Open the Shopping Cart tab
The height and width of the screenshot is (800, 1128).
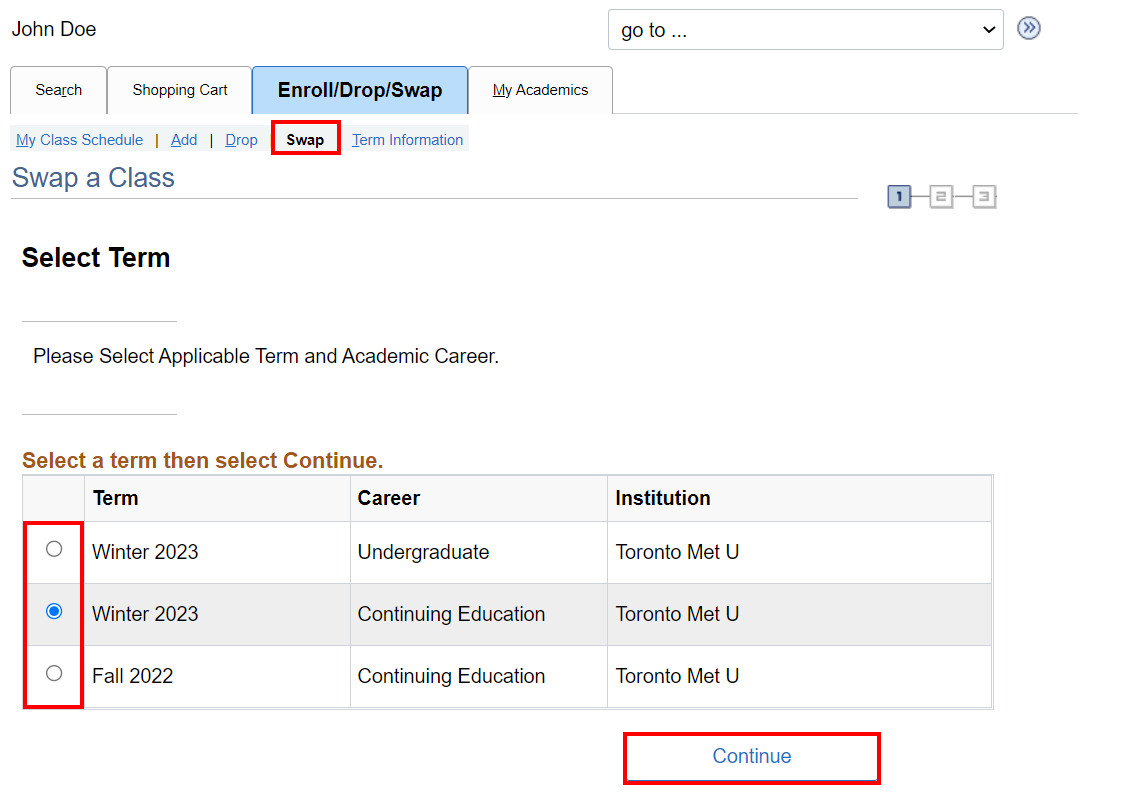click(180, 90)
